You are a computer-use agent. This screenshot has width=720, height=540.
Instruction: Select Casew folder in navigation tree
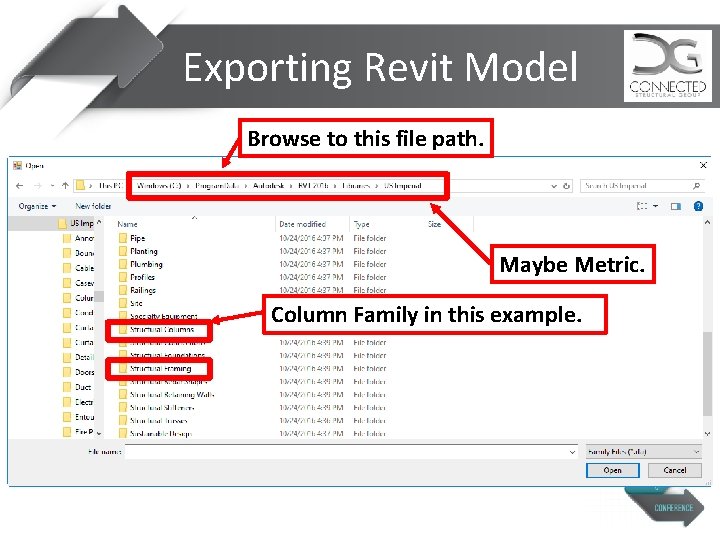tap(84, 283)
